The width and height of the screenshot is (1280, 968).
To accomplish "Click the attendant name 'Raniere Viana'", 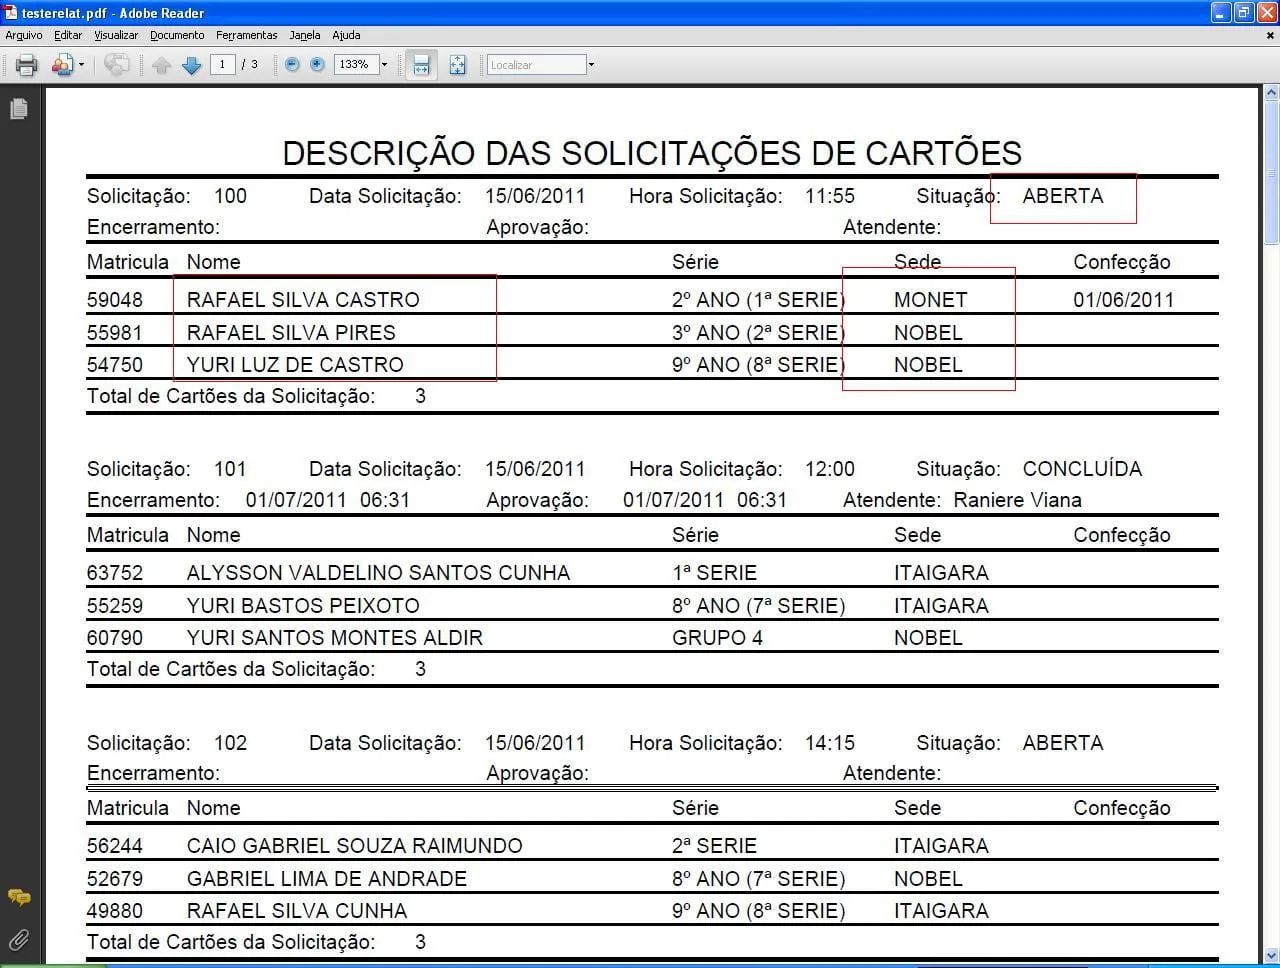I will pos(1017,500).
